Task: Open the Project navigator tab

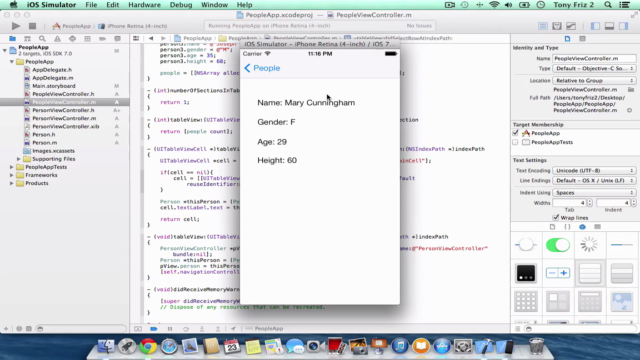Action: click(x=13, y=38)
